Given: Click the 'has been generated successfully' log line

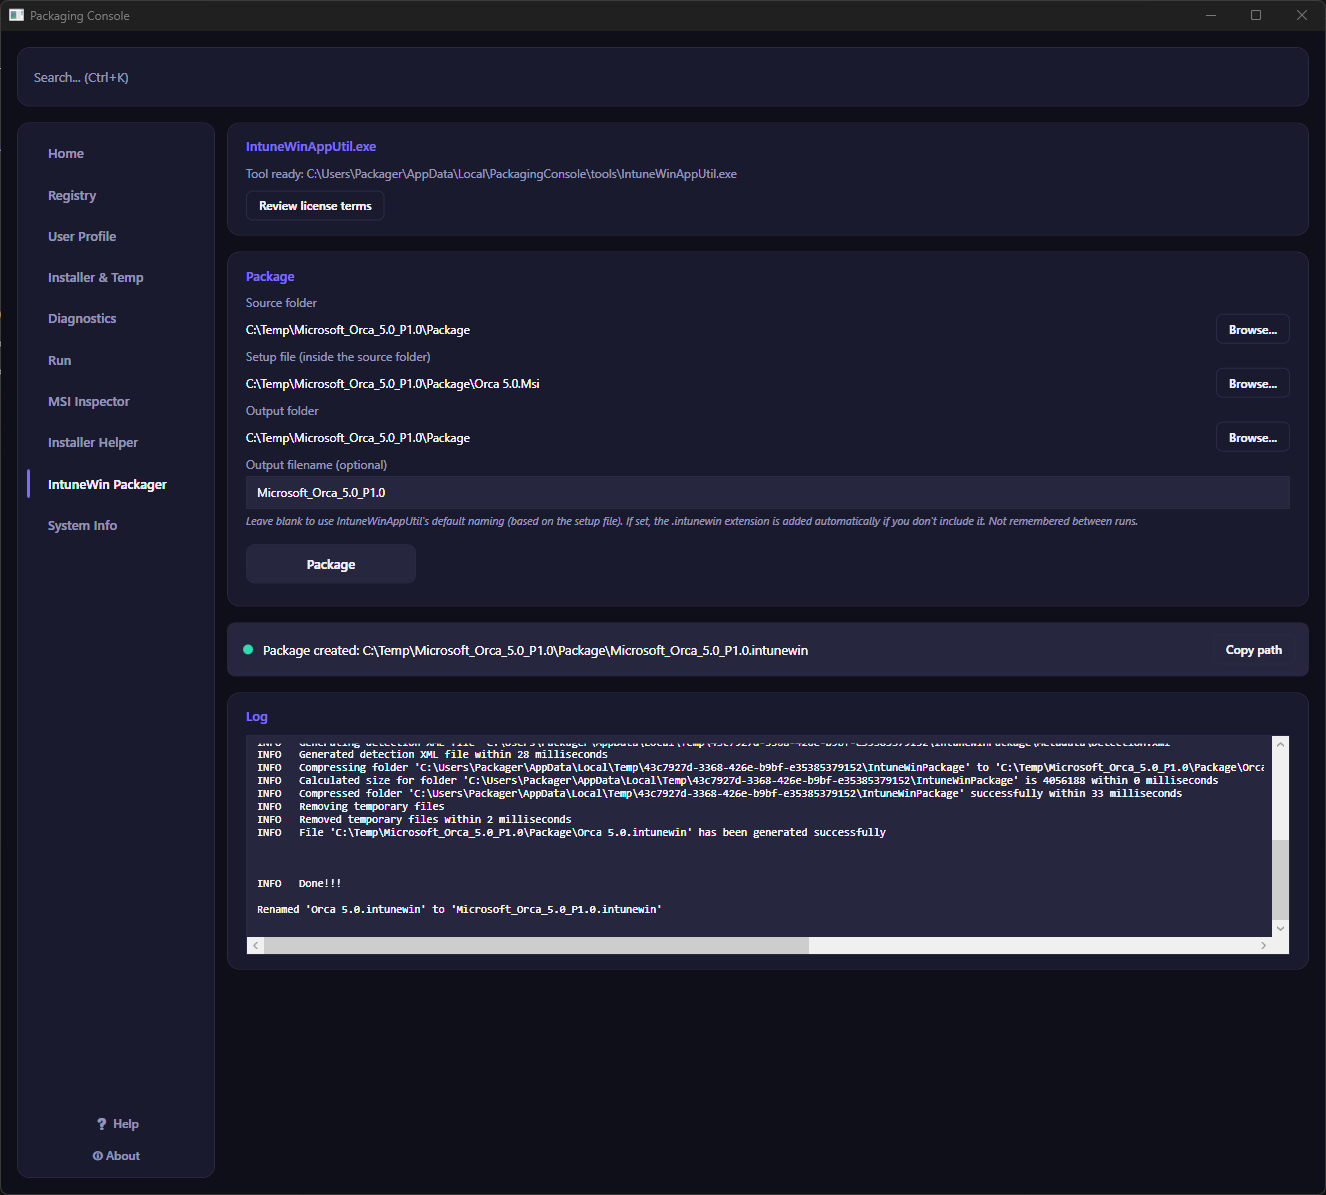Looking at the screenshot, I should click(x=571, y=832).
